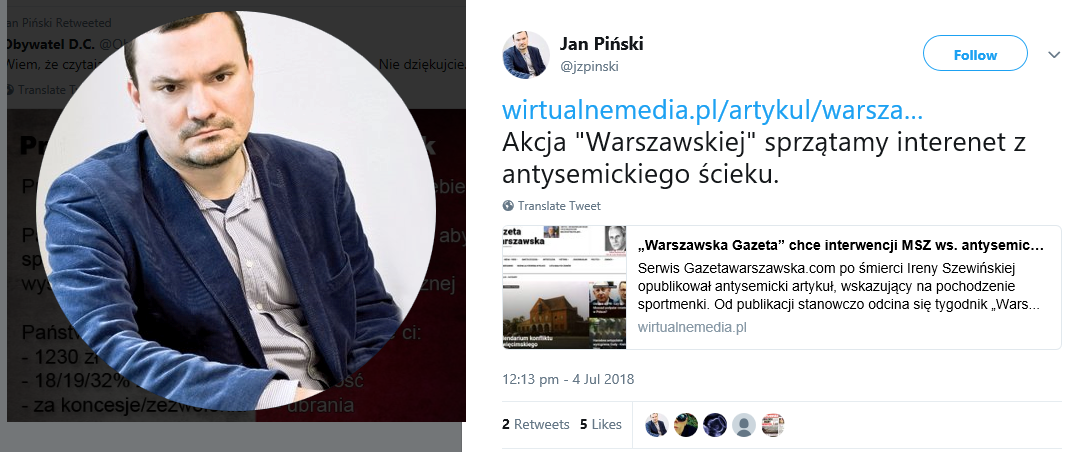
Task: Click the liker avatar with the blue jacket
Action: [657, 425]
